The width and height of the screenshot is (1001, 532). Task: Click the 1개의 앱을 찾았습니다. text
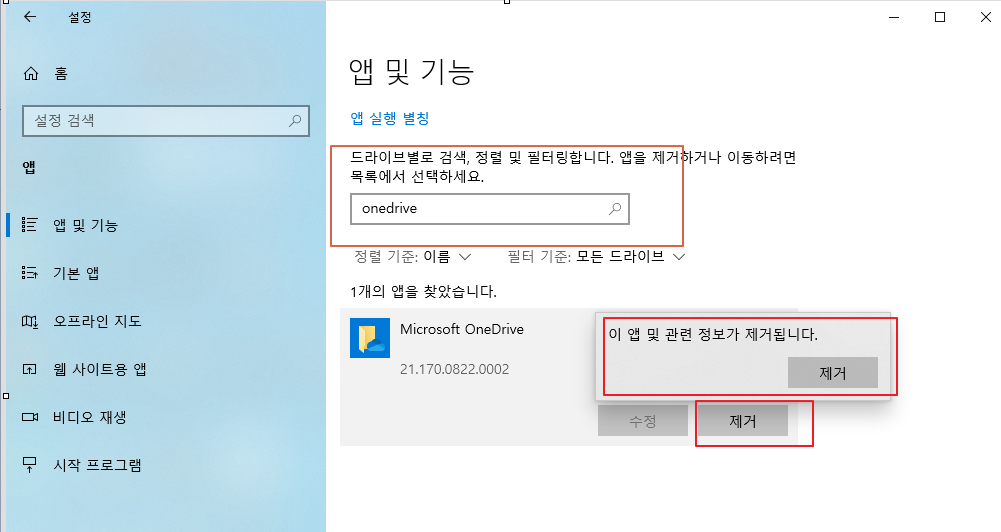(x=423, y=292)
